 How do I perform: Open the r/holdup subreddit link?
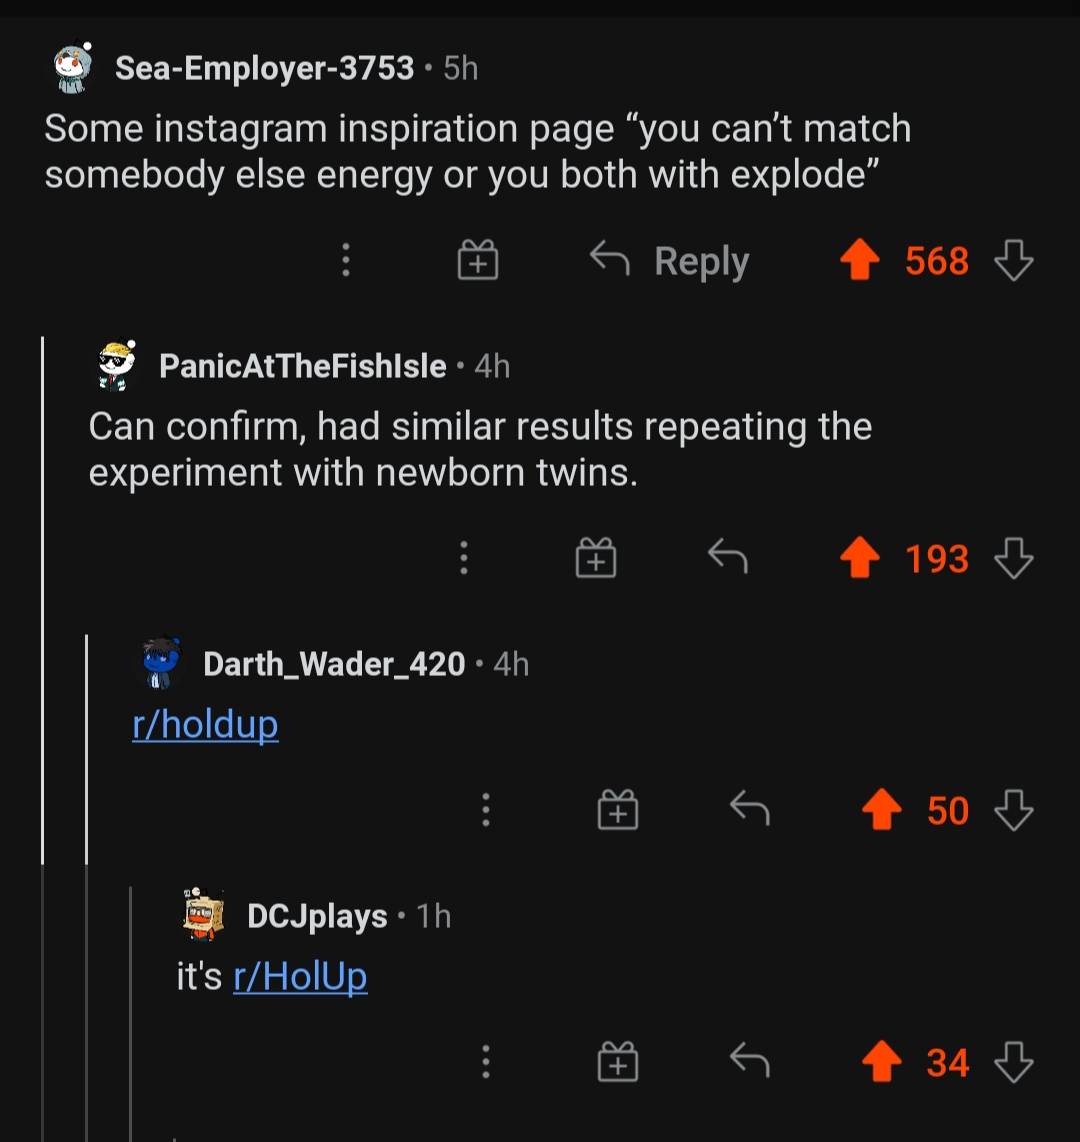[x=205, y=724]
